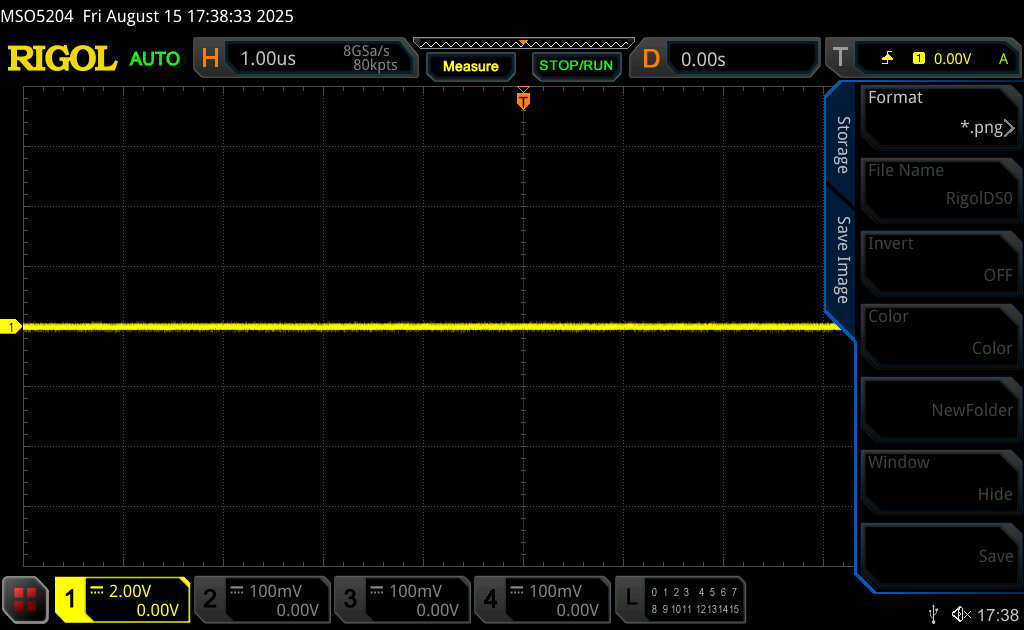Change the Color image setting
This screenshot has height=630, width=1024.
(x=940, y=332)
